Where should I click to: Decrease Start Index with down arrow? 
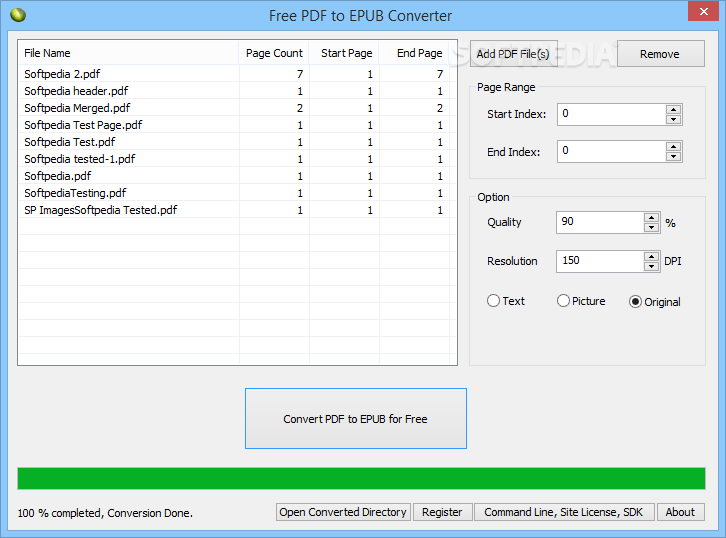673,119
